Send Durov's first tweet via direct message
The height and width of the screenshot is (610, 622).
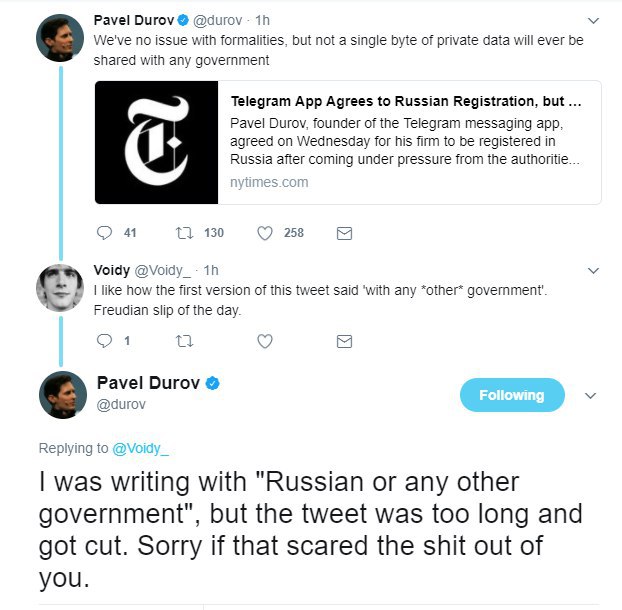coord(344,233)
